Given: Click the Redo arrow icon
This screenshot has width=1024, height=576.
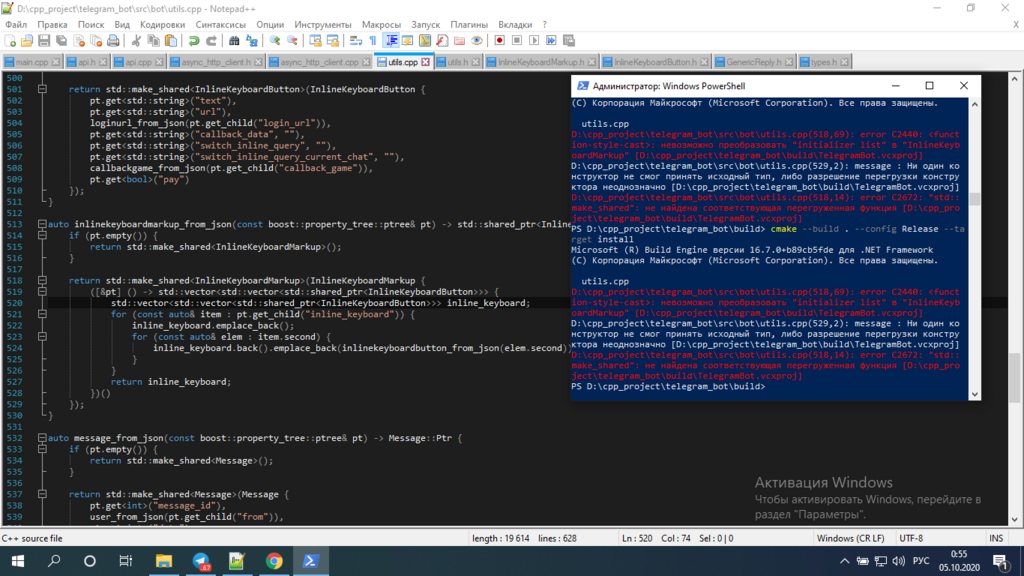Looking at the screenshot, I should coord(211,40).
